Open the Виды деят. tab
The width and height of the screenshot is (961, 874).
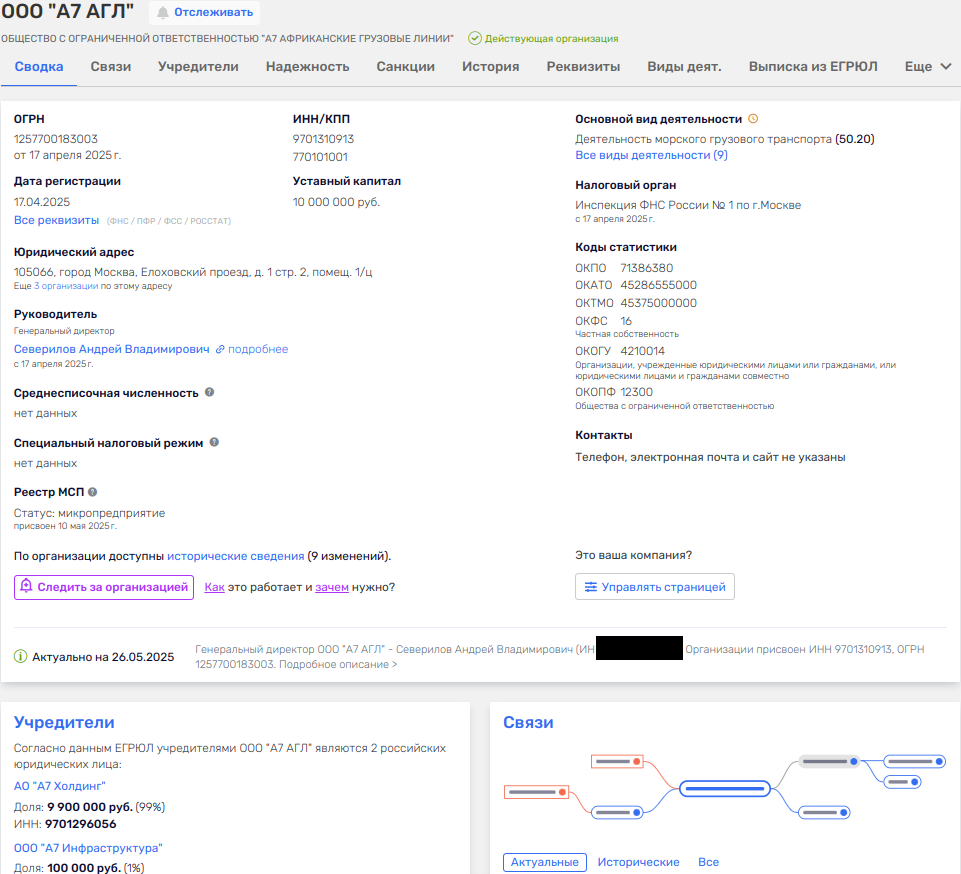(685, 66)
